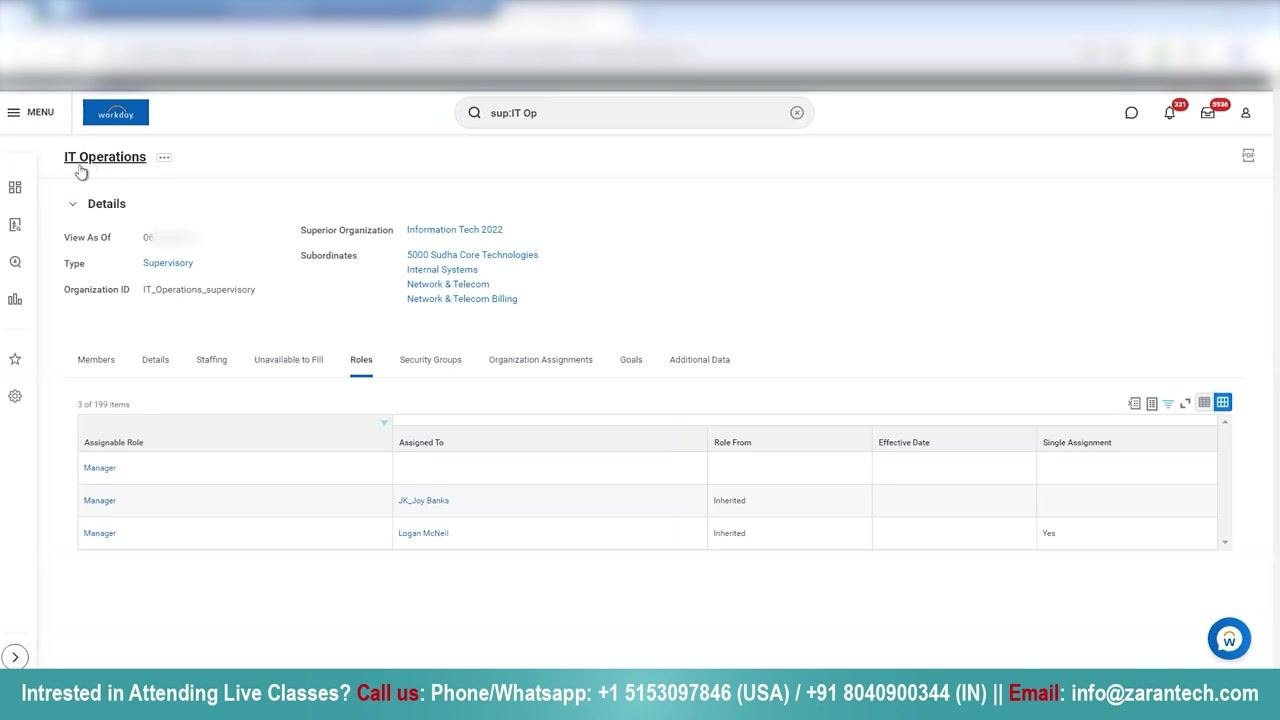This screenshot has height=720, width=1280.
Task: Open the Unavailable to Fill tab
Action: click(x=289, y=360)
